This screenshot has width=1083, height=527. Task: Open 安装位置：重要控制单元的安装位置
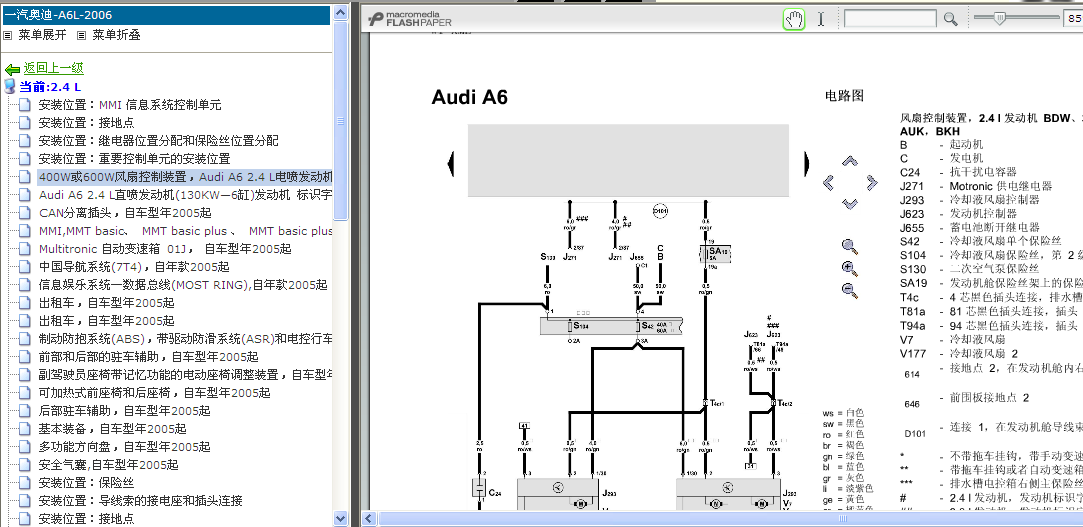[135, 159]
